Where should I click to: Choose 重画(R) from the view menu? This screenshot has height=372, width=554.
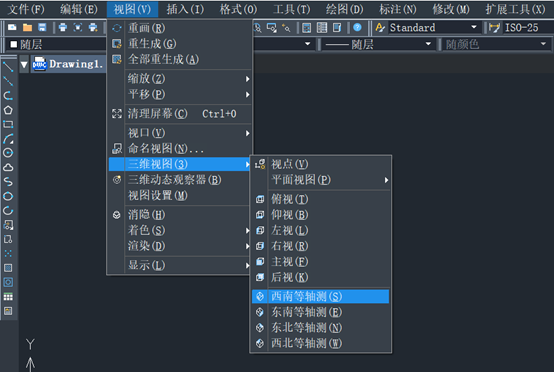[180, 28]
